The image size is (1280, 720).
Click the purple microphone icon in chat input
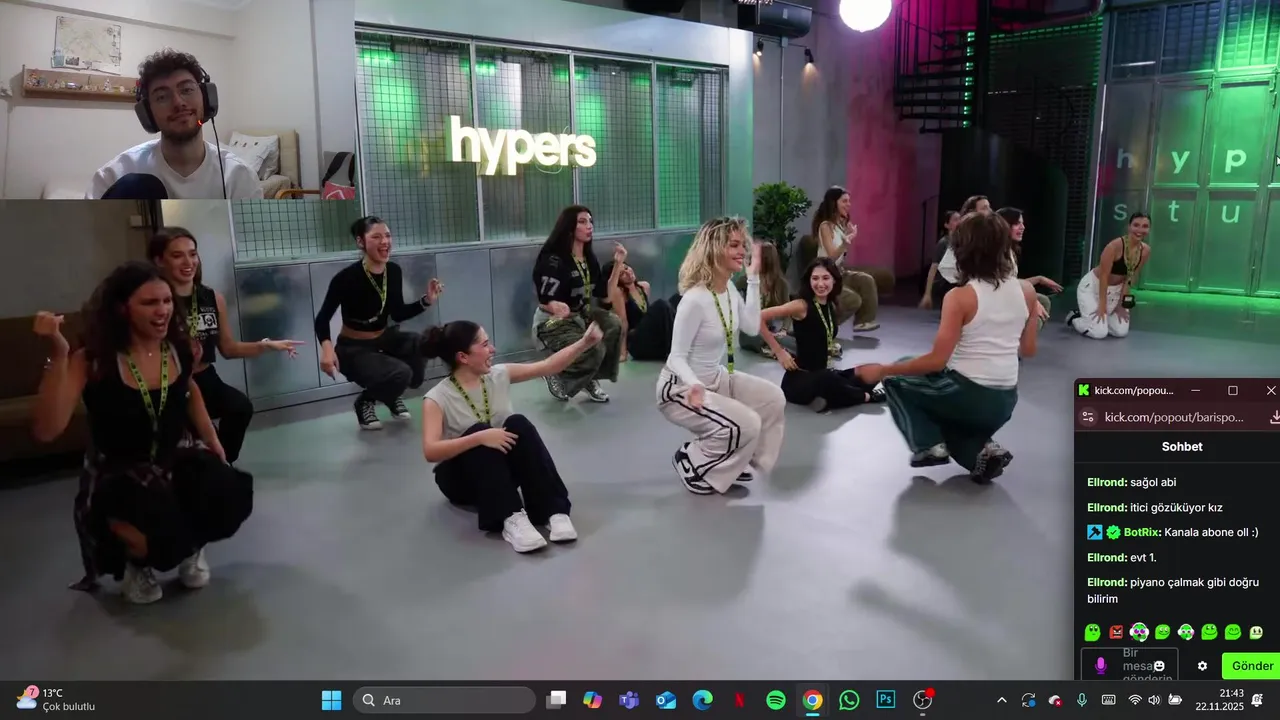(x=1100, y=666)
